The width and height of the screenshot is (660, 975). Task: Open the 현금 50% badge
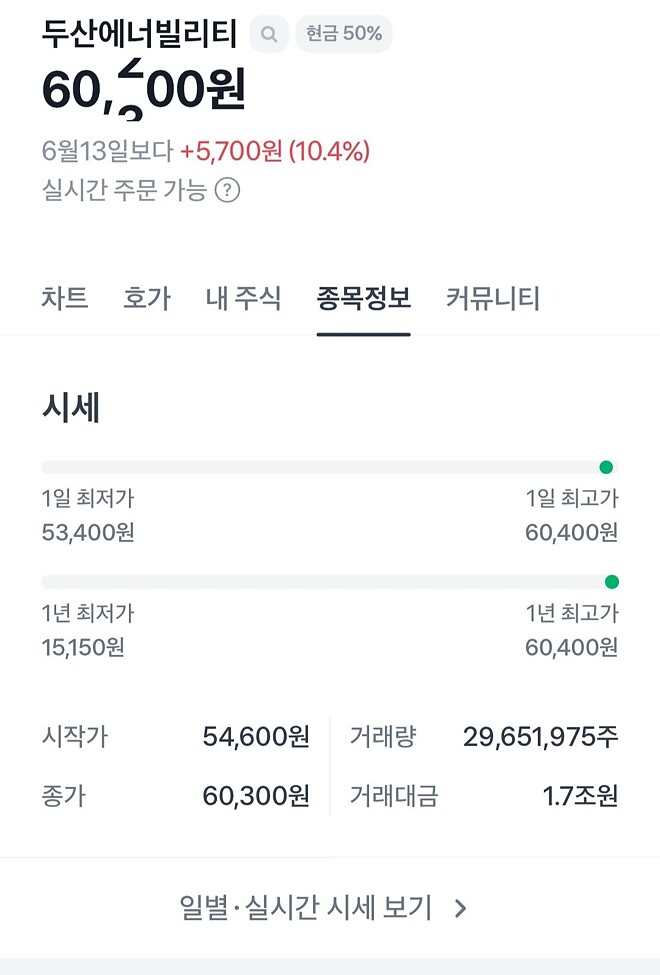point(344,33)
